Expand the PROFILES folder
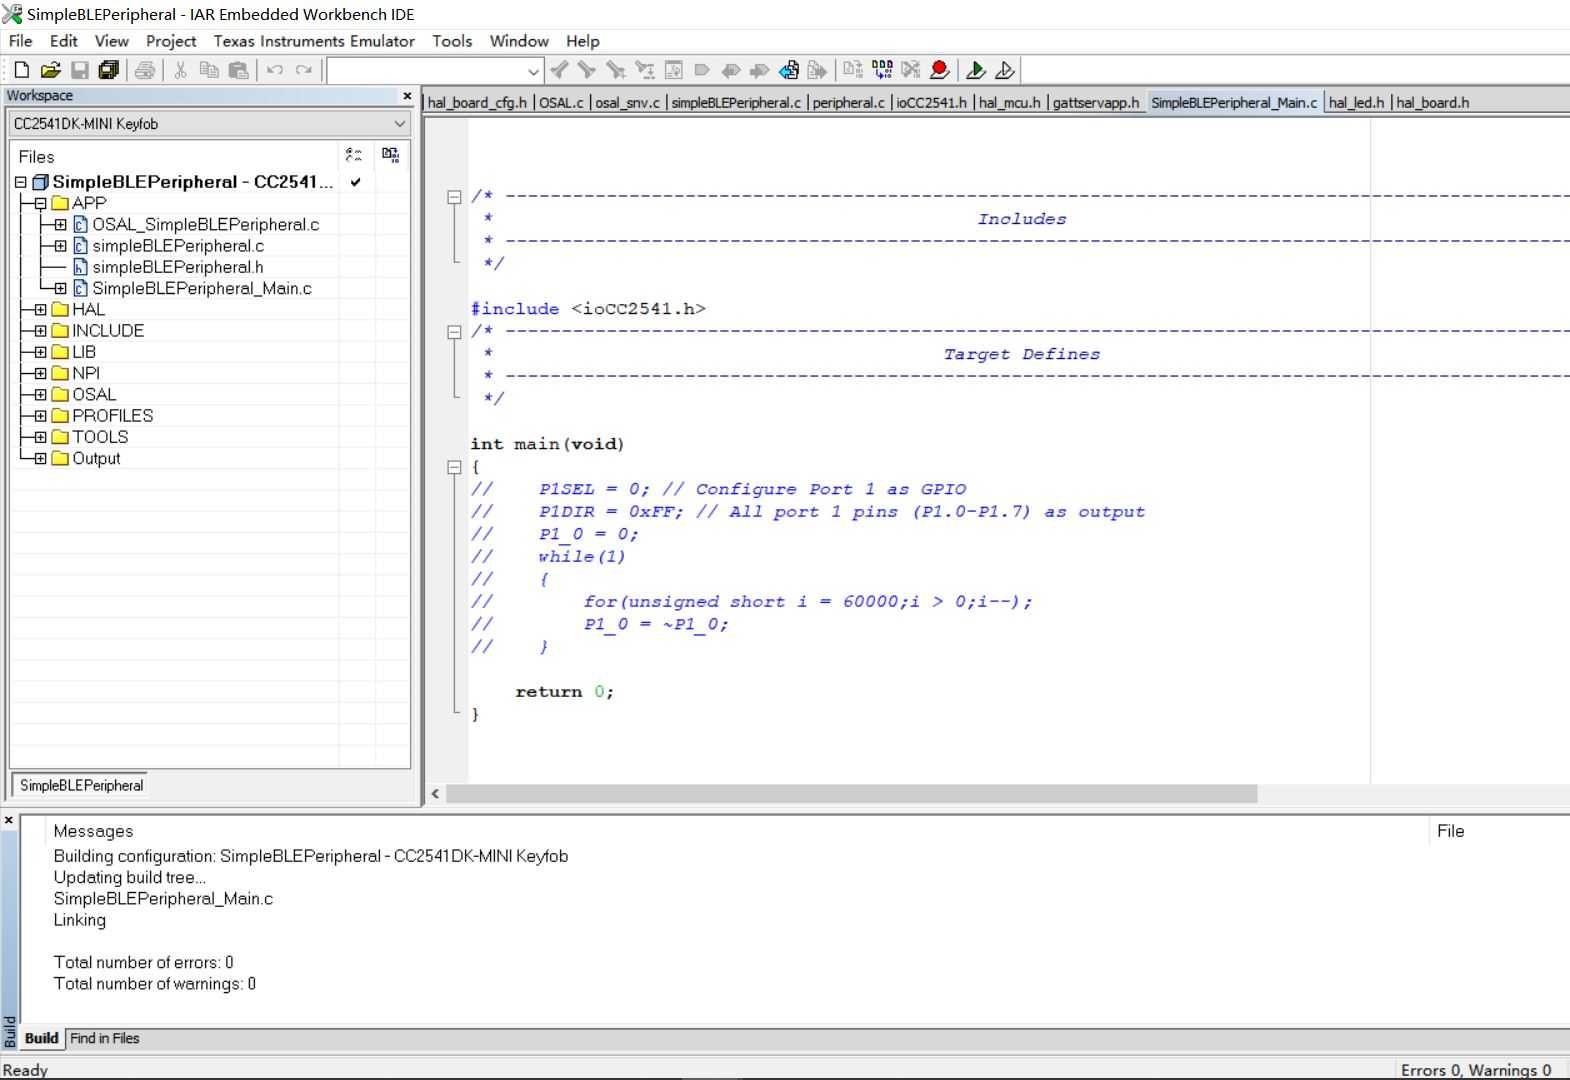1570x1080 pixels. click(x=40, y=416)
